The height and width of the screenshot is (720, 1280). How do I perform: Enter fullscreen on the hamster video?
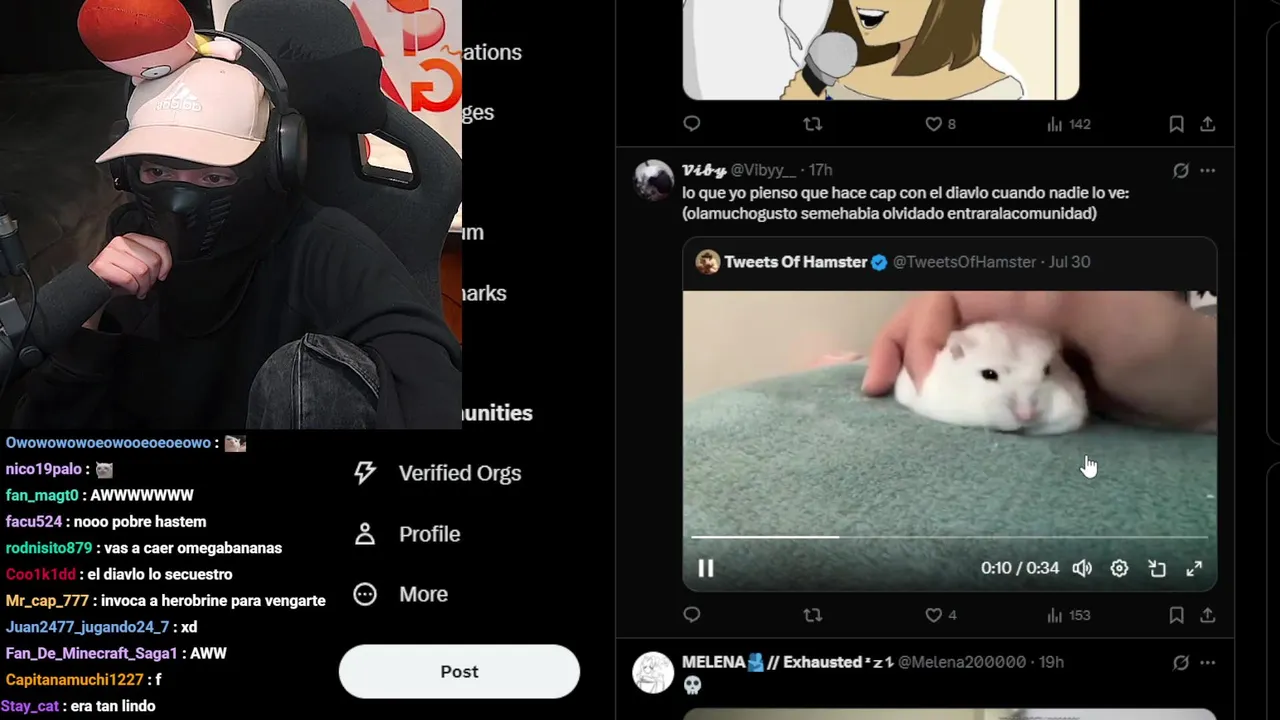(1194, 568)
